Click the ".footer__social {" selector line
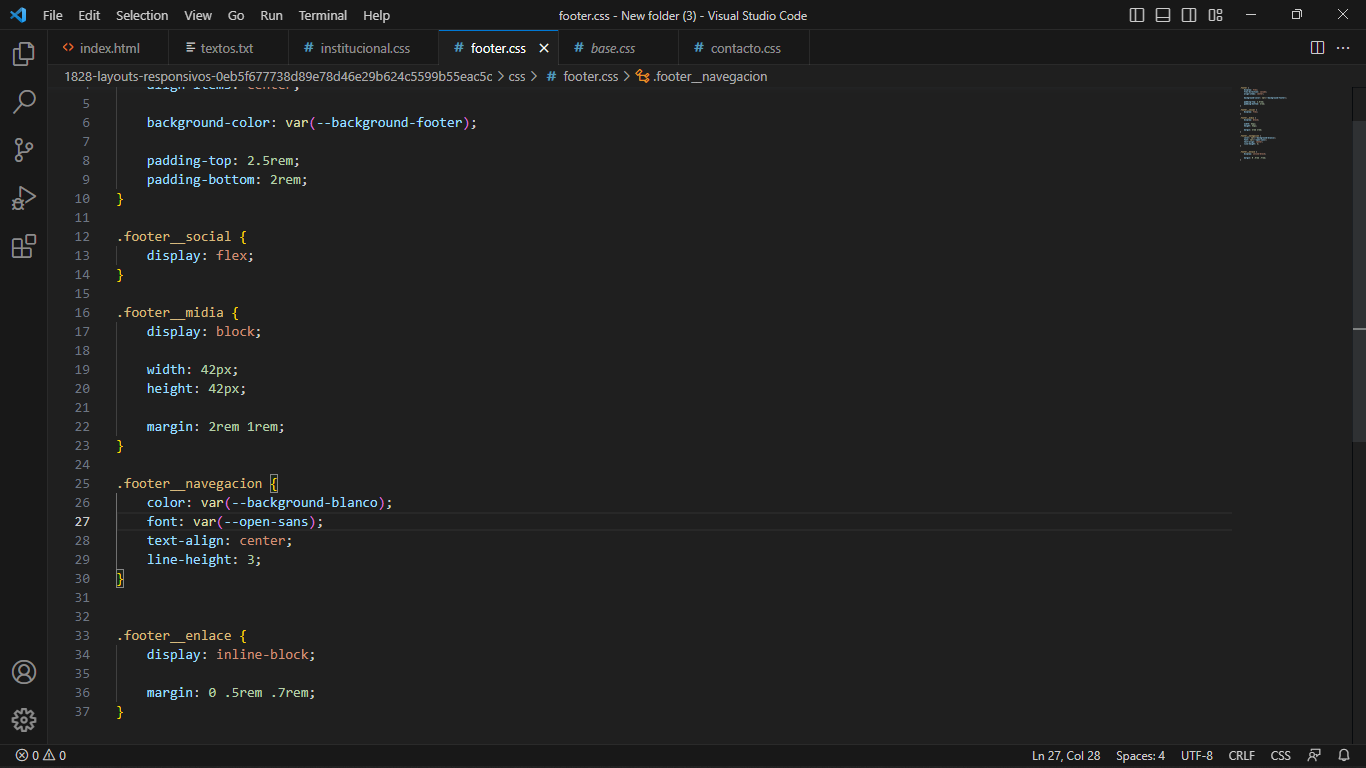Screen dimensions: 1366x768 point(181,237)
